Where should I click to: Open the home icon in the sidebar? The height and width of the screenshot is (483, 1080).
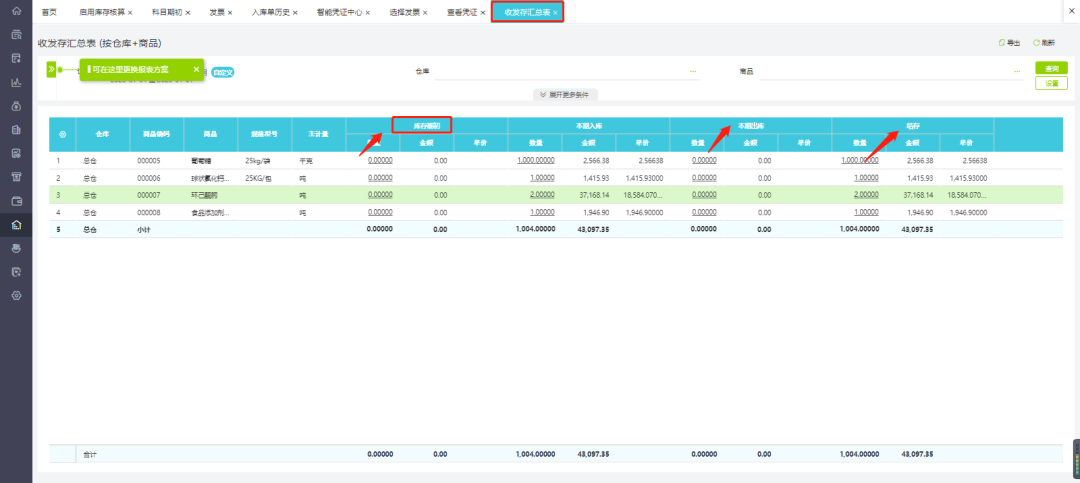17,12
